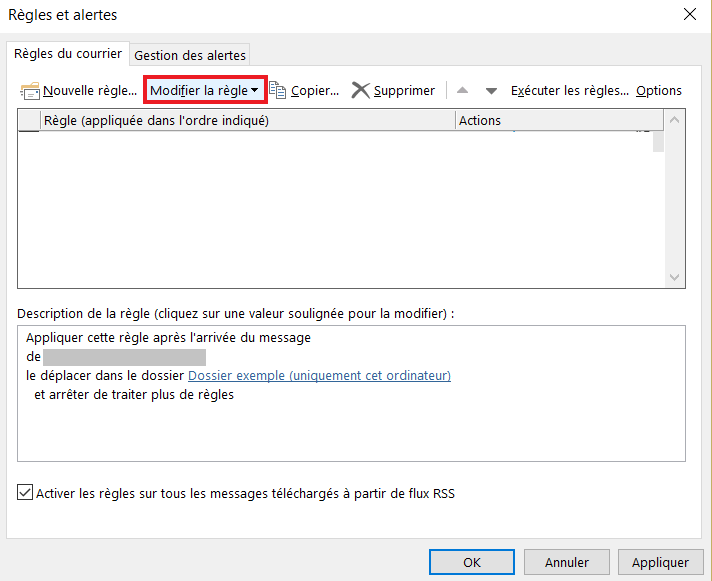The width and height of the screenshot is (712, 581).
Task: Close the Règles et alertes dialog
Action: (x=690, y=15)
